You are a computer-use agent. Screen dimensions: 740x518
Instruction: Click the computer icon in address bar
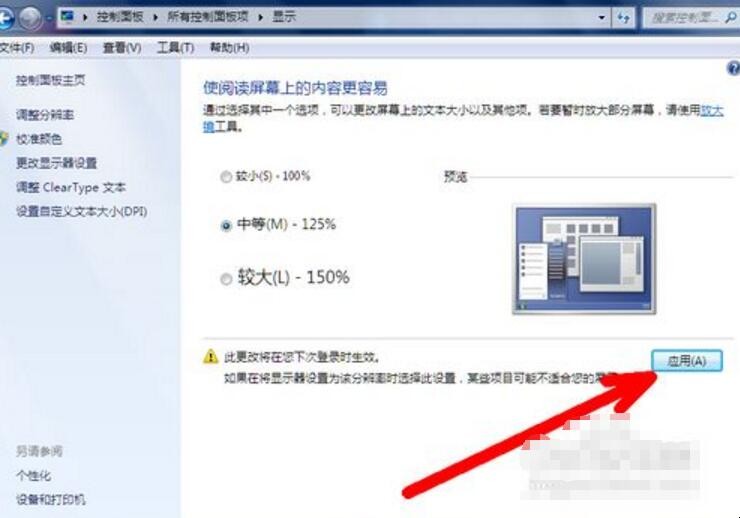[x=67, y=17]
